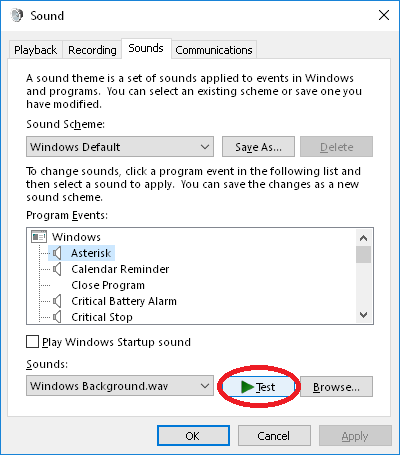Open the Sound Scheme dropdown
This screenshot has height=455, width=400.
point(120,147)
